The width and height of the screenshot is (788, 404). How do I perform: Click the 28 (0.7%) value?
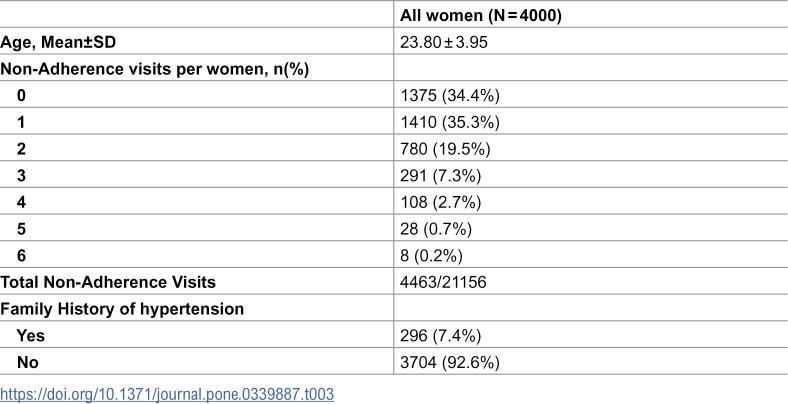click(x=436, y=229)
